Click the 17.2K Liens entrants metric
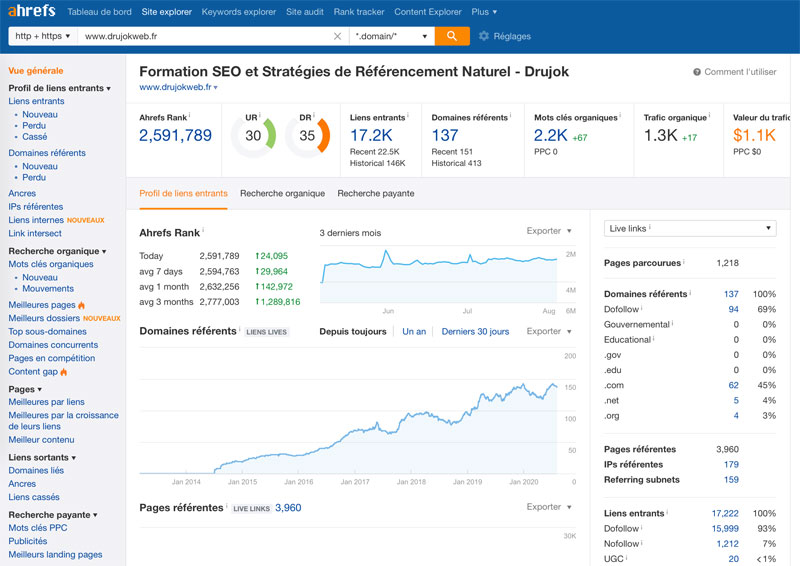Image resolution: width=800 pixels, height=566 pixels. click(x=371, y=135)
